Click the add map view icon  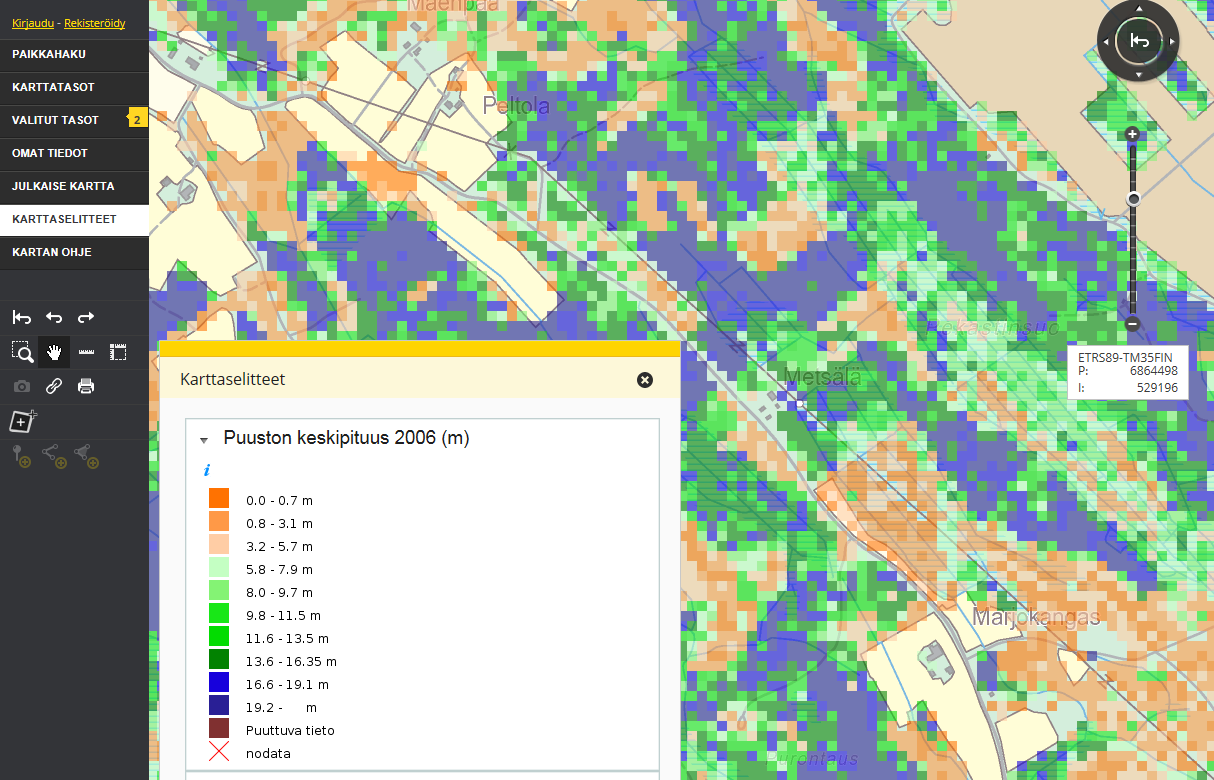23,421
